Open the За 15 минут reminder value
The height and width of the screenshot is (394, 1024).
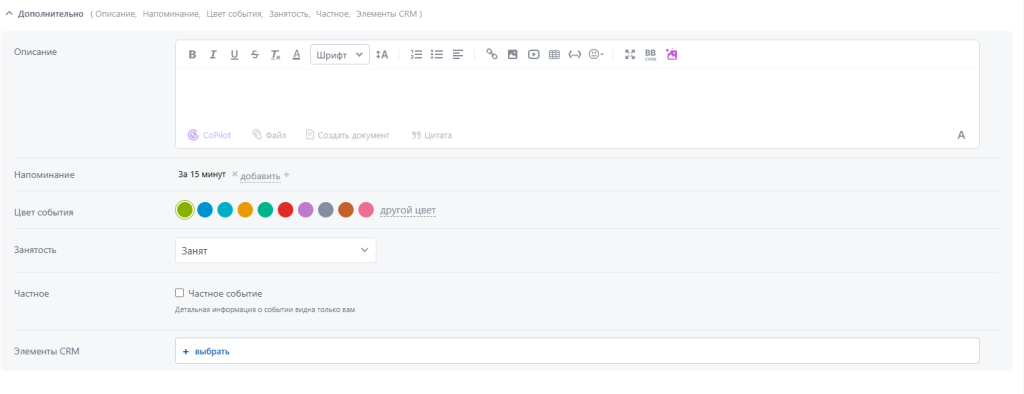pos(202,174)
